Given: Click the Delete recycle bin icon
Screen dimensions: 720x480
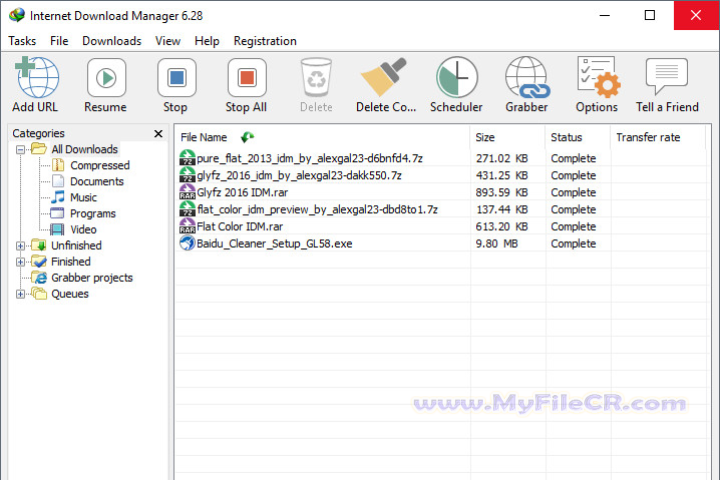Looking at the screenshot, I should [x=316, y=78].
